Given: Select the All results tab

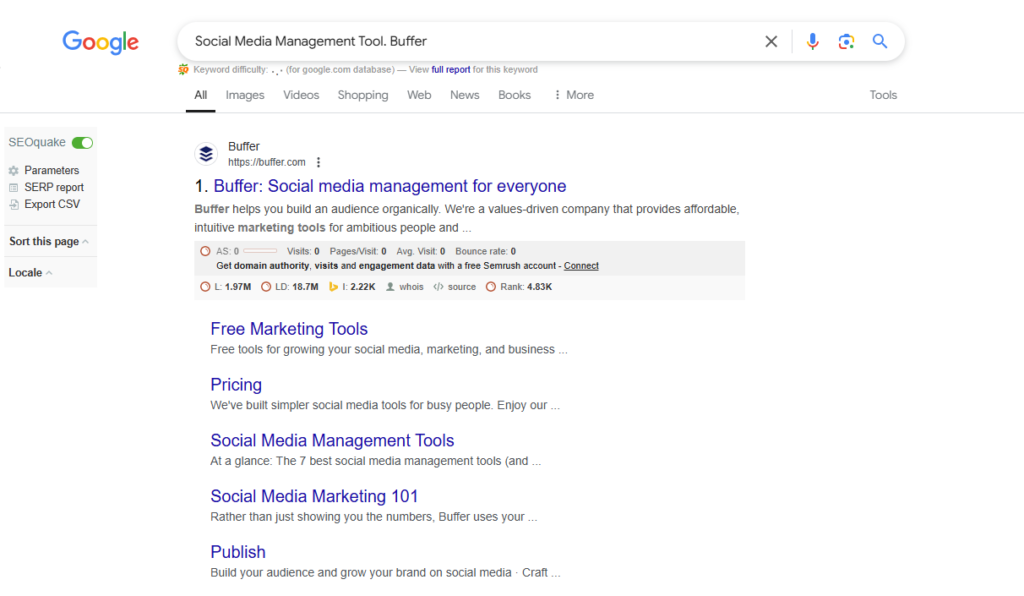Looking at the screenshot, I should click(200, 95).
